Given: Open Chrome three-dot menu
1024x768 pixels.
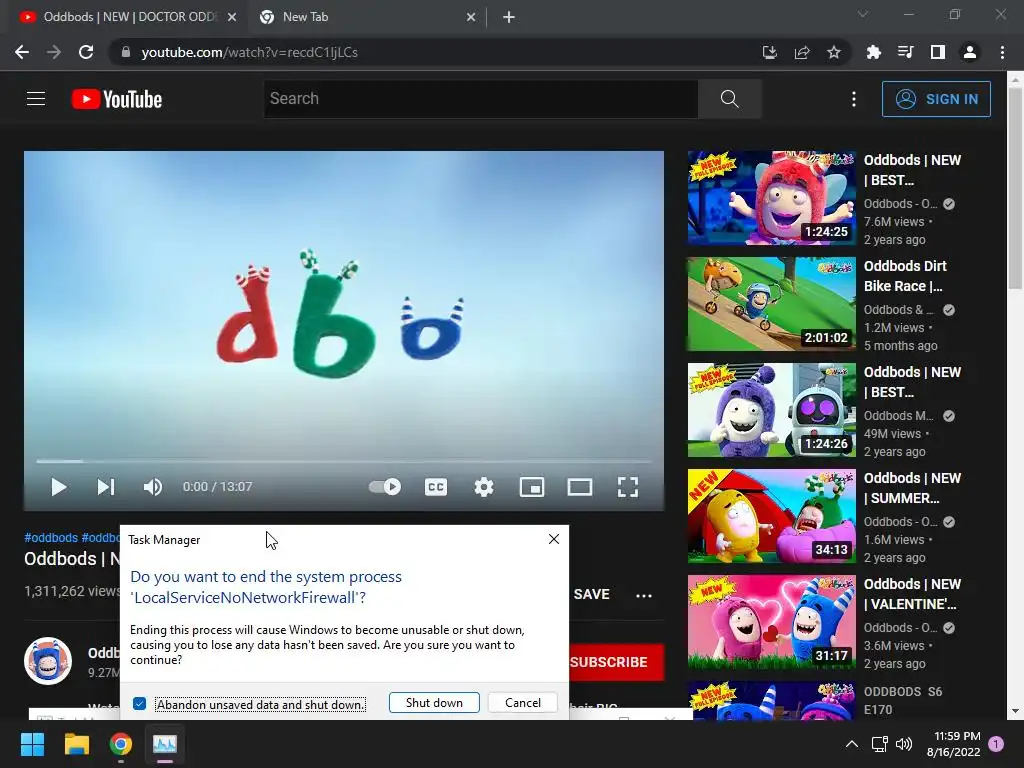Looking at the screenshot, I should (1002, 52).
